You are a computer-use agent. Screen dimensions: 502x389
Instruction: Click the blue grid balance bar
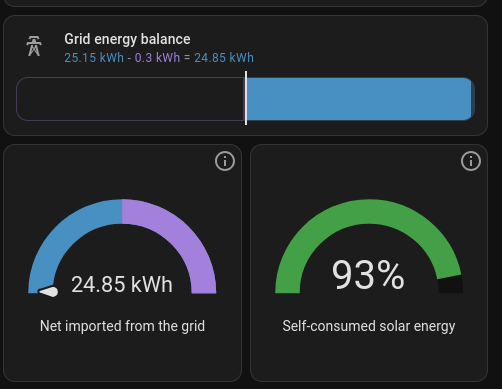point(360,99)
